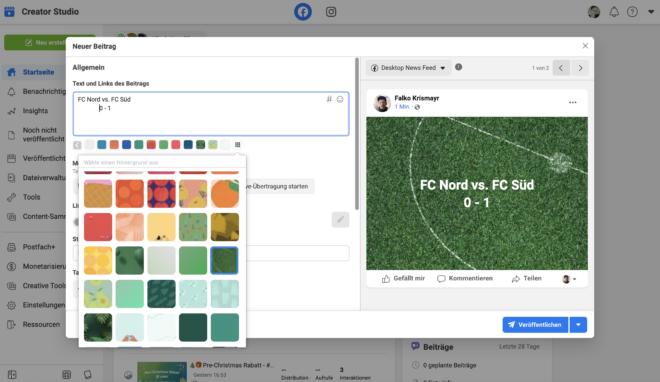Open Noch nicht veröffentlicht in sidebar
Image resolution: width=660 pixels, height=382 pixels.
point(43,135)
